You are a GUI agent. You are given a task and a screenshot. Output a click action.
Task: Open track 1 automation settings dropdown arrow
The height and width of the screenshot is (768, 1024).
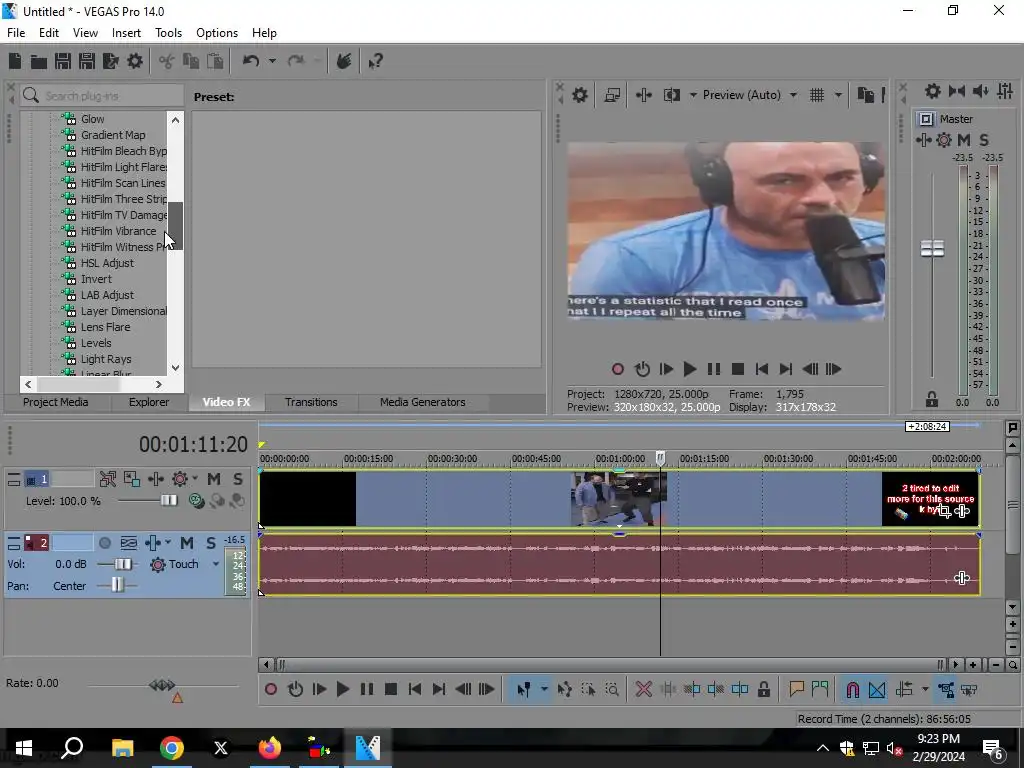195,479
